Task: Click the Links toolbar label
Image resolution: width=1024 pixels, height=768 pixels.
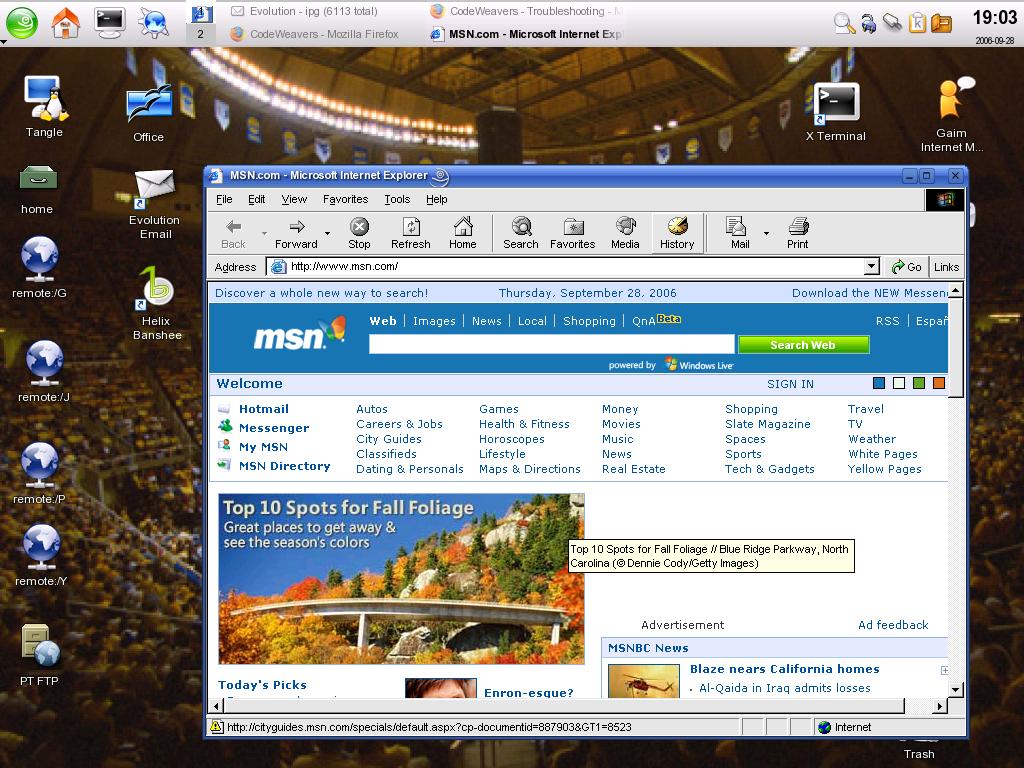Action: click(x=946, y=266)
